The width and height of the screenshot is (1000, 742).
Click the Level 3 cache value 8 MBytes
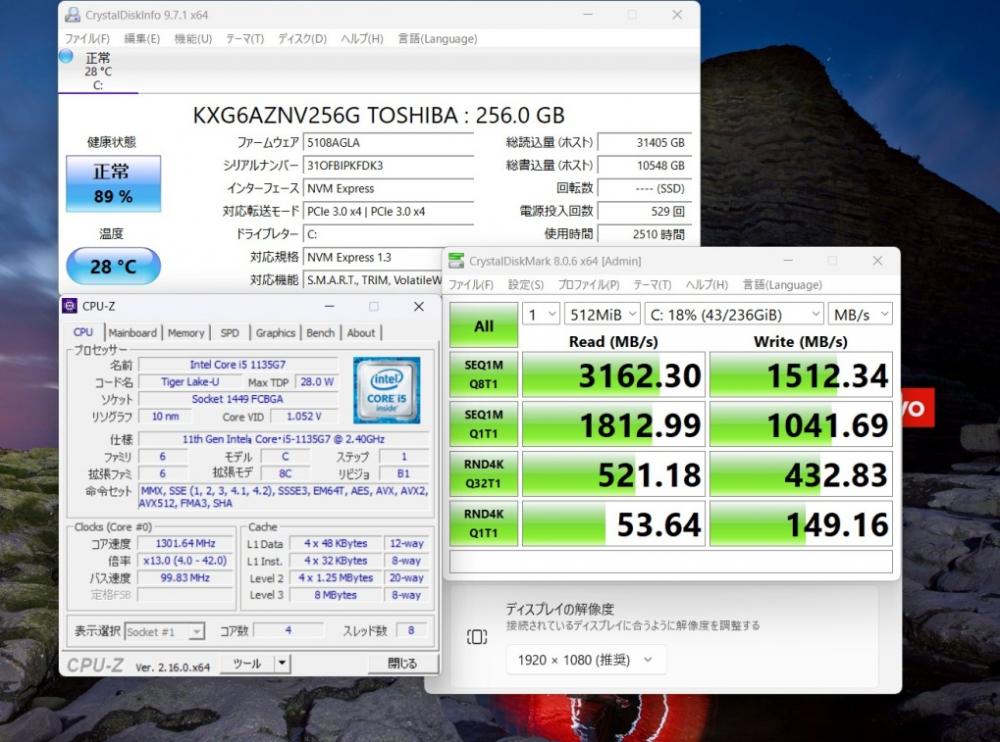(335, 595)
